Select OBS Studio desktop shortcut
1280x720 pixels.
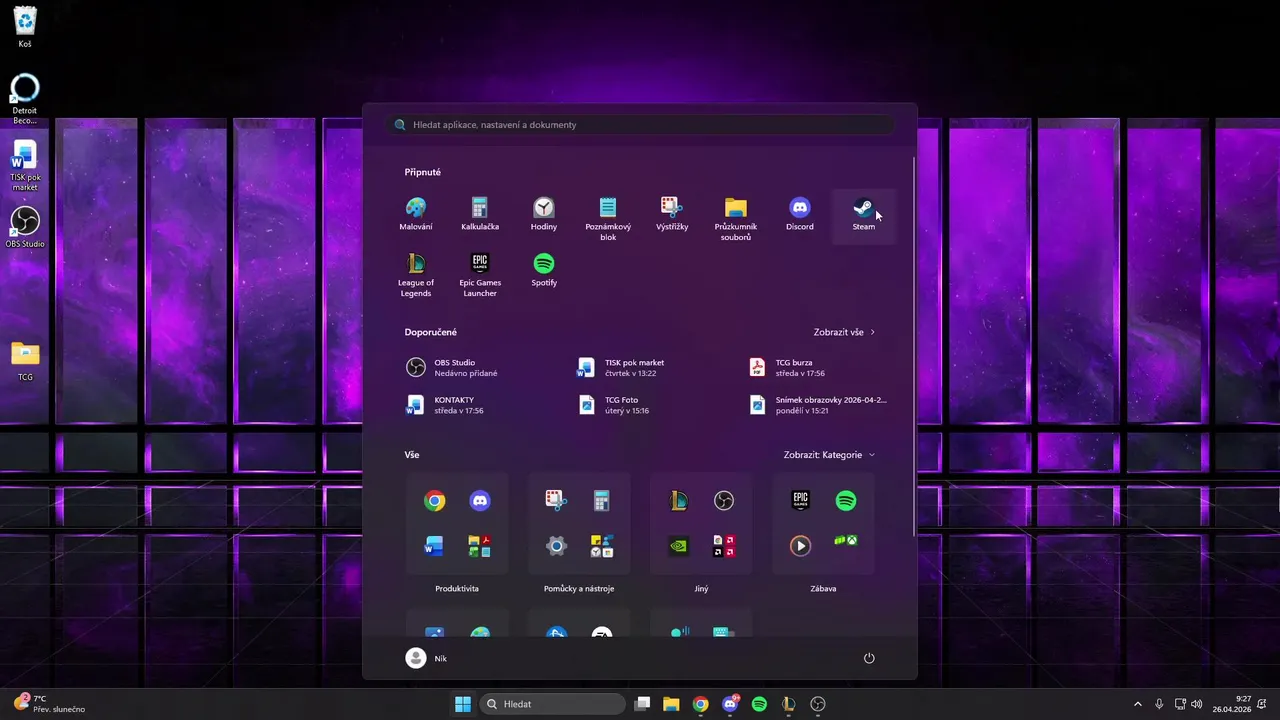point(25,227)
